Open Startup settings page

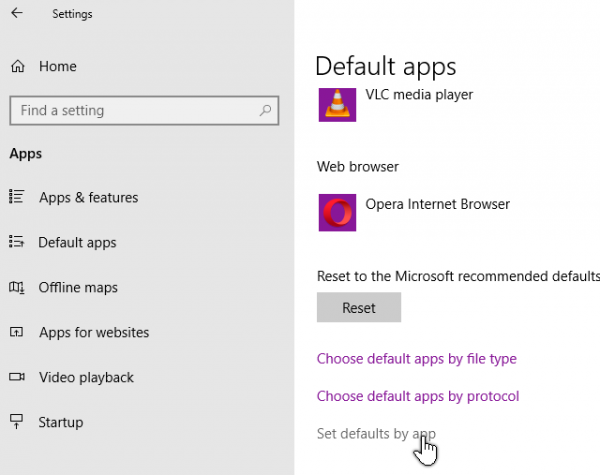click(x=60, y=423)
